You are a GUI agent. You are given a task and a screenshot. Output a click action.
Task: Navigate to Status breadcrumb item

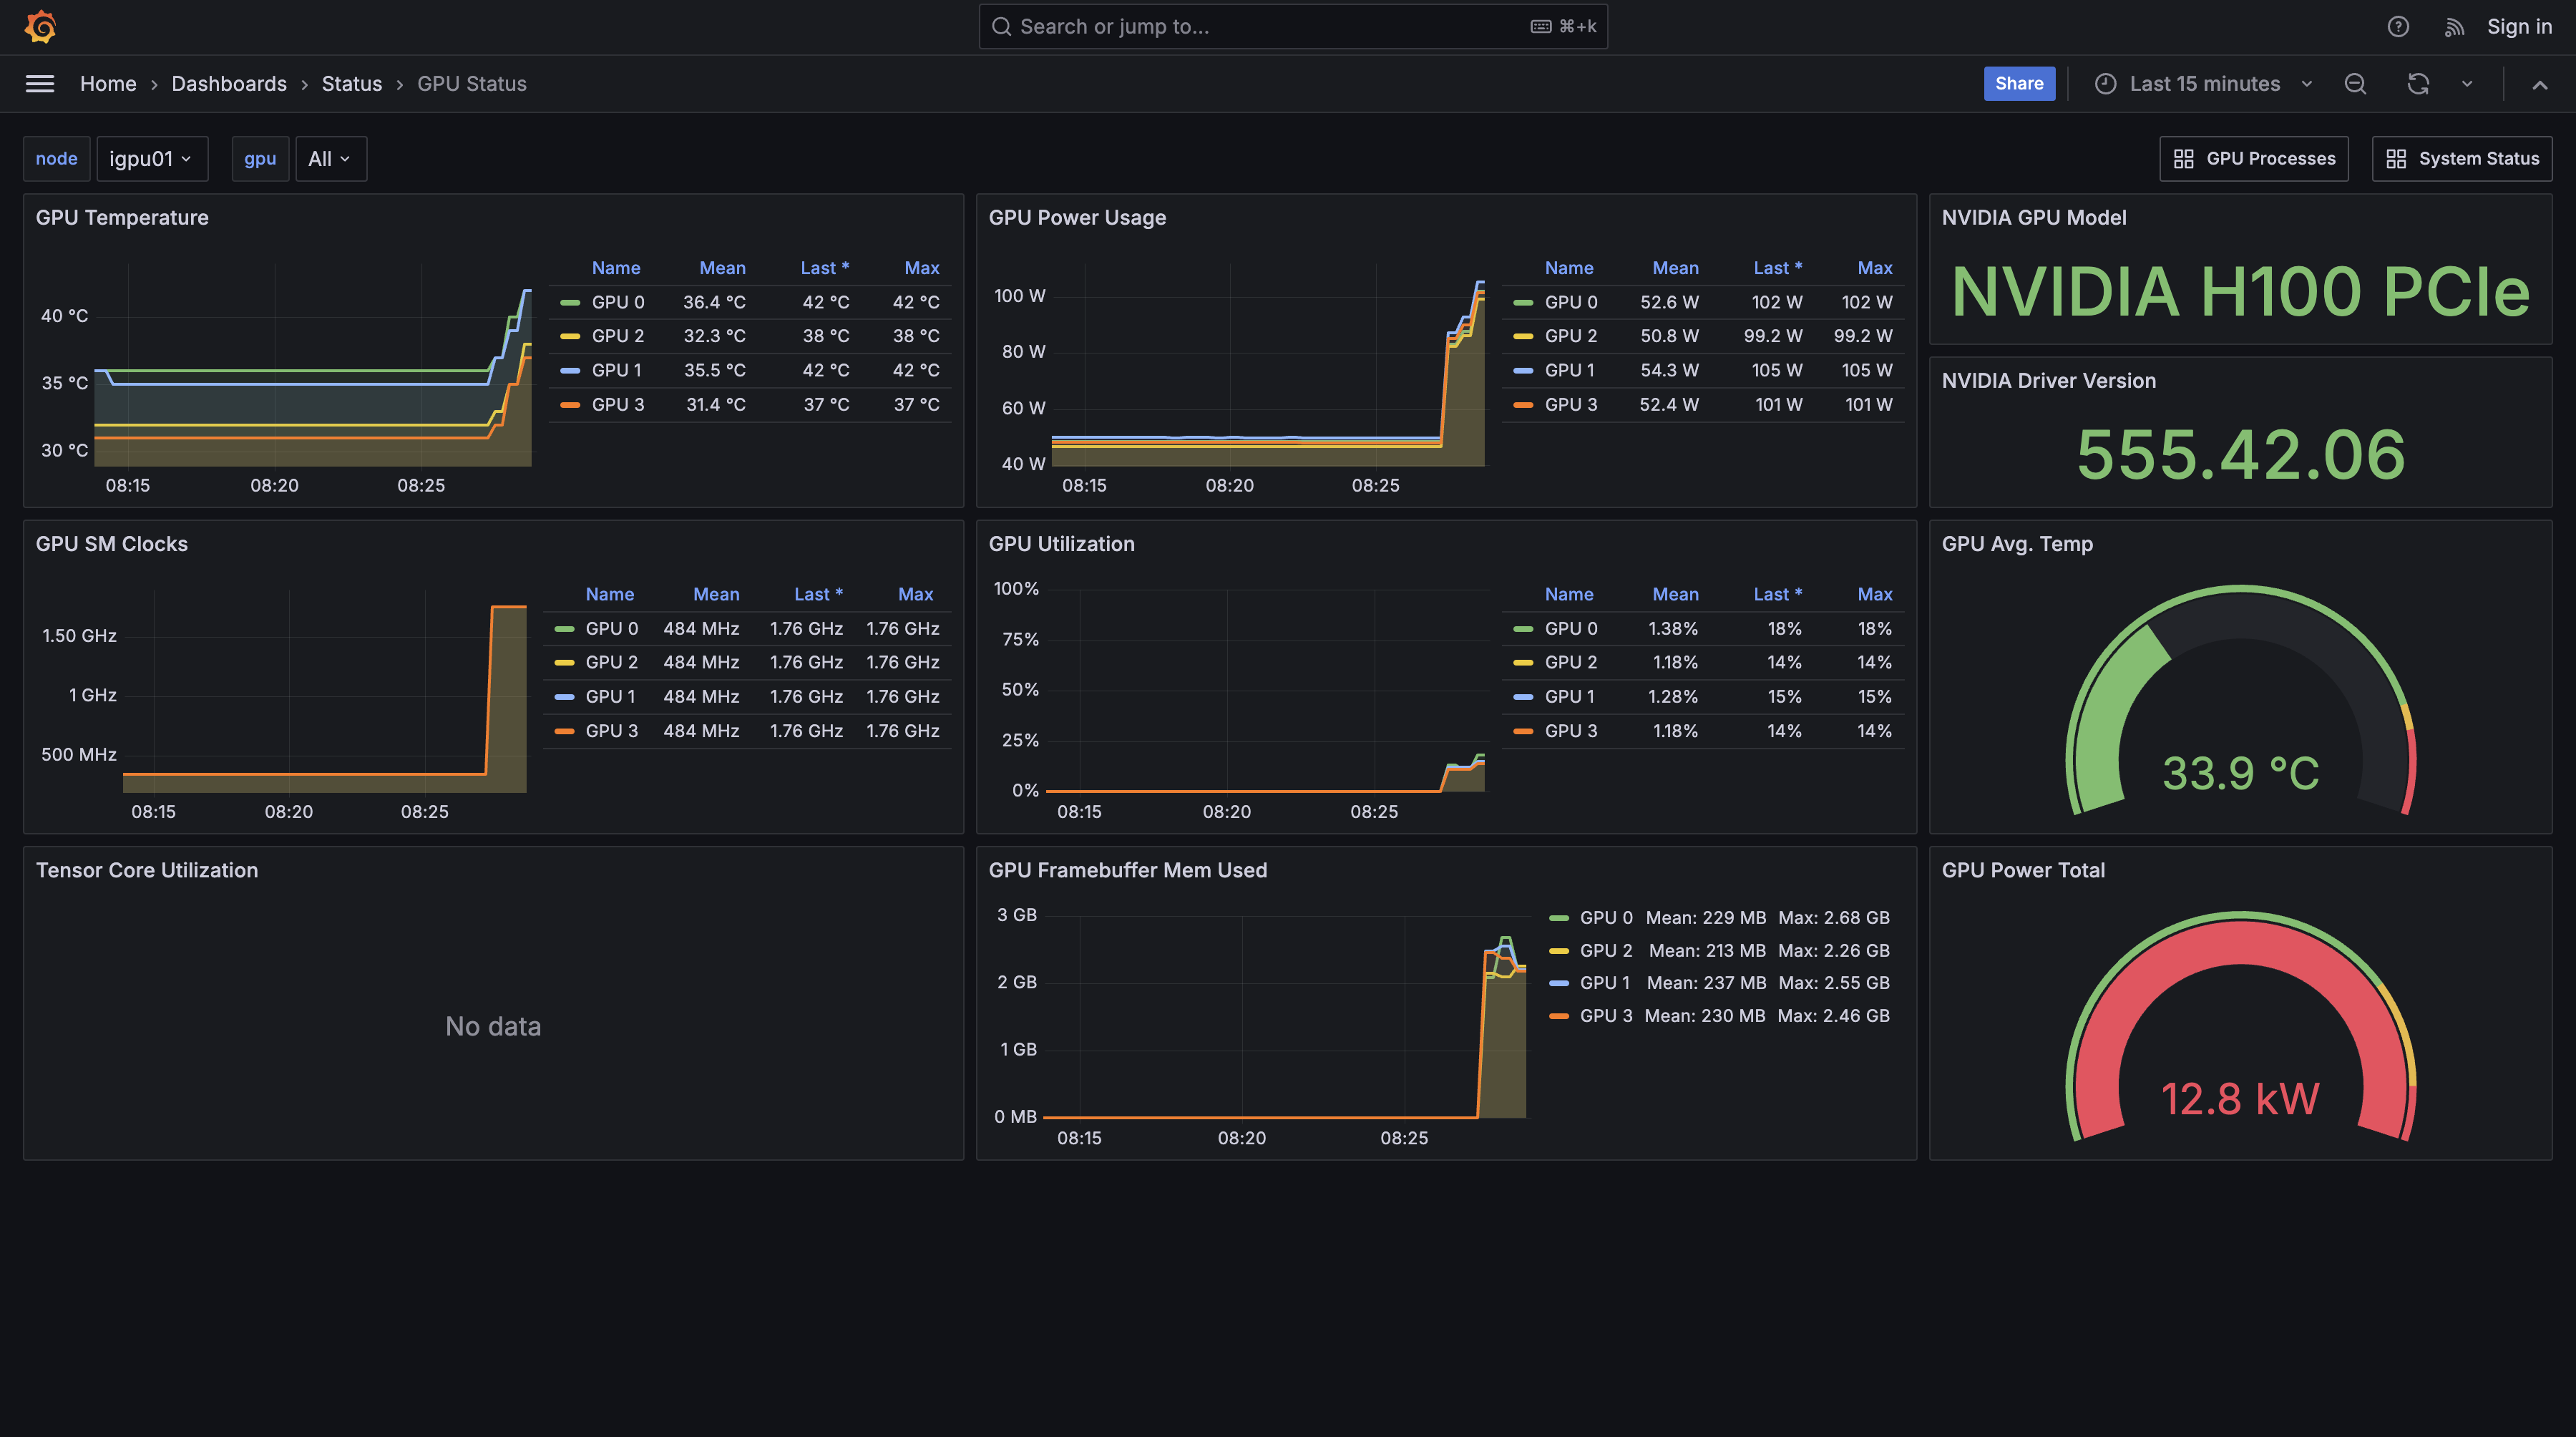[351, 84]
